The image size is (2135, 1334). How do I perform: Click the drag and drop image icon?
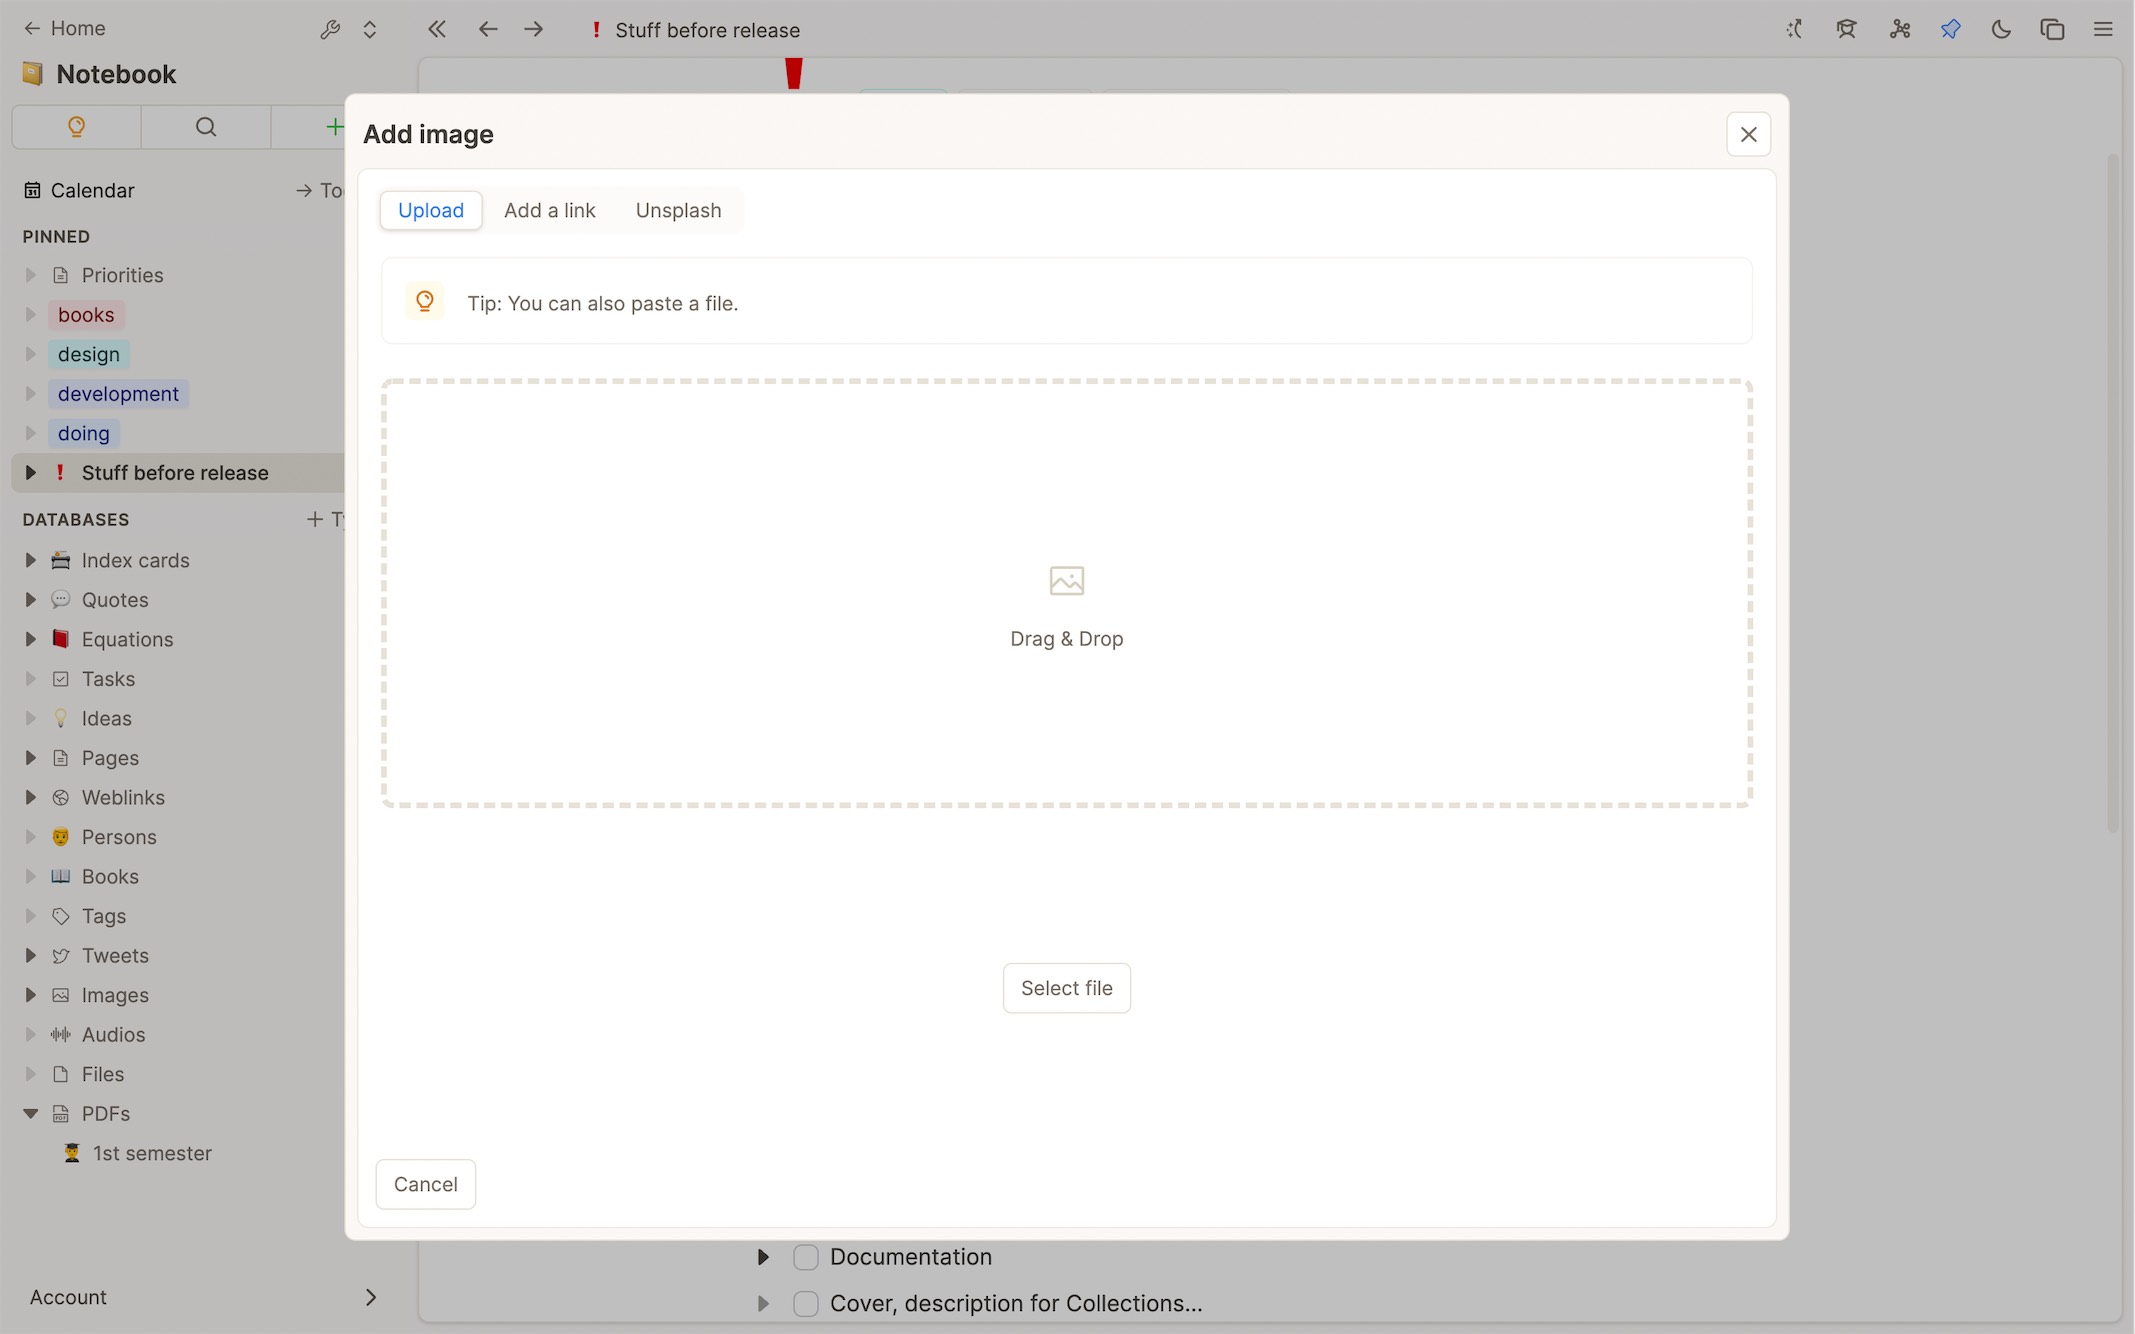1067,581
